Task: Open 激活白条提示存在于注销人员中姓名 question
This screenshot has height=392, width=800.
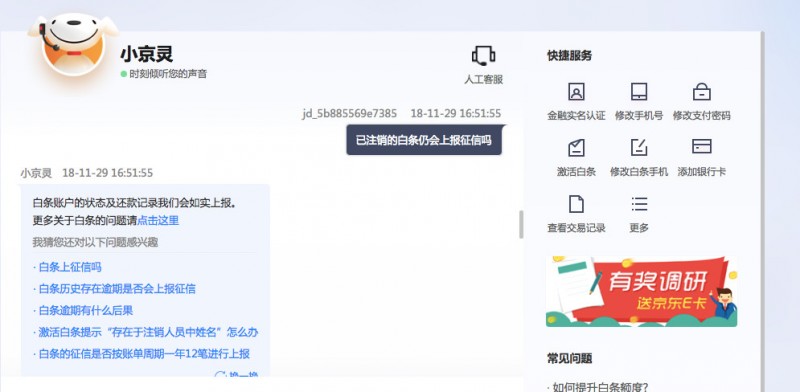Action: 148,332
